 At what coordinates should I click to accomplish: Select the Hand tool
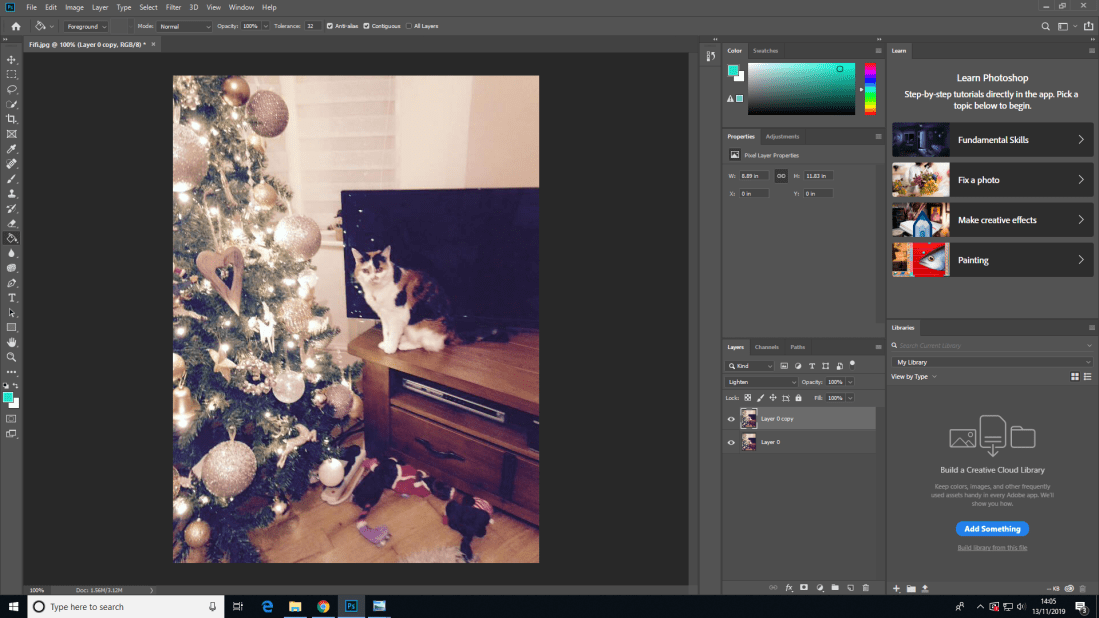coord(12,342)
